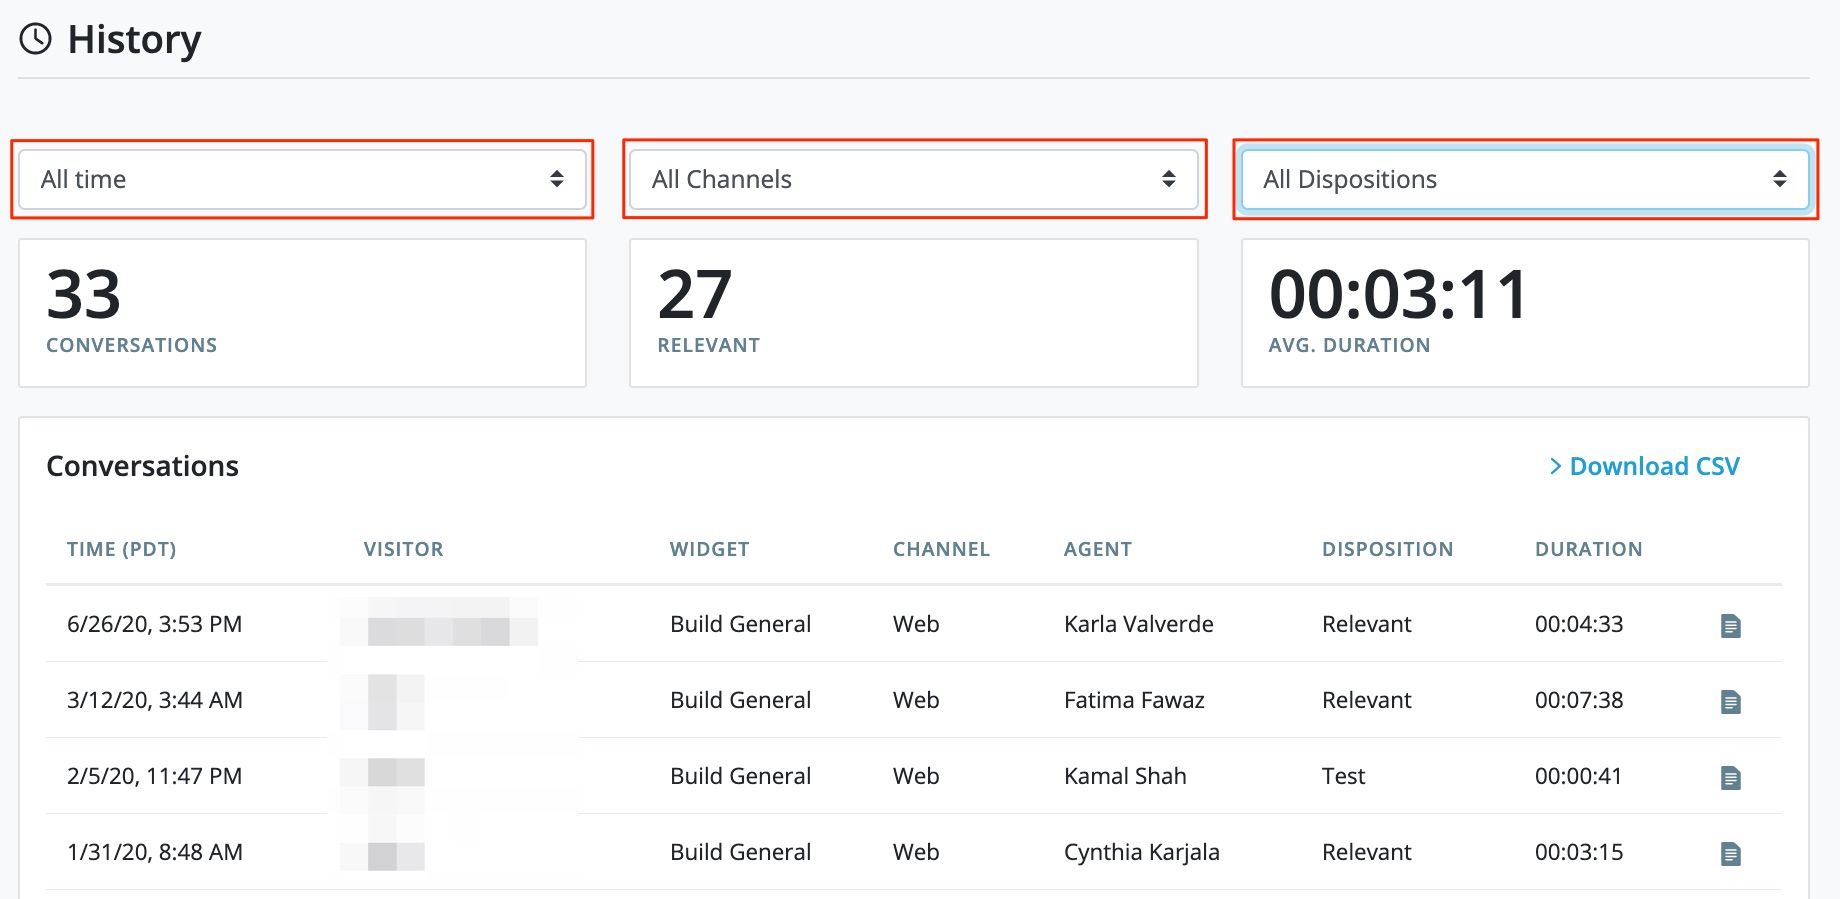
Task: Click agent name Karla Valverde
Action: [x=1138, y=624]
